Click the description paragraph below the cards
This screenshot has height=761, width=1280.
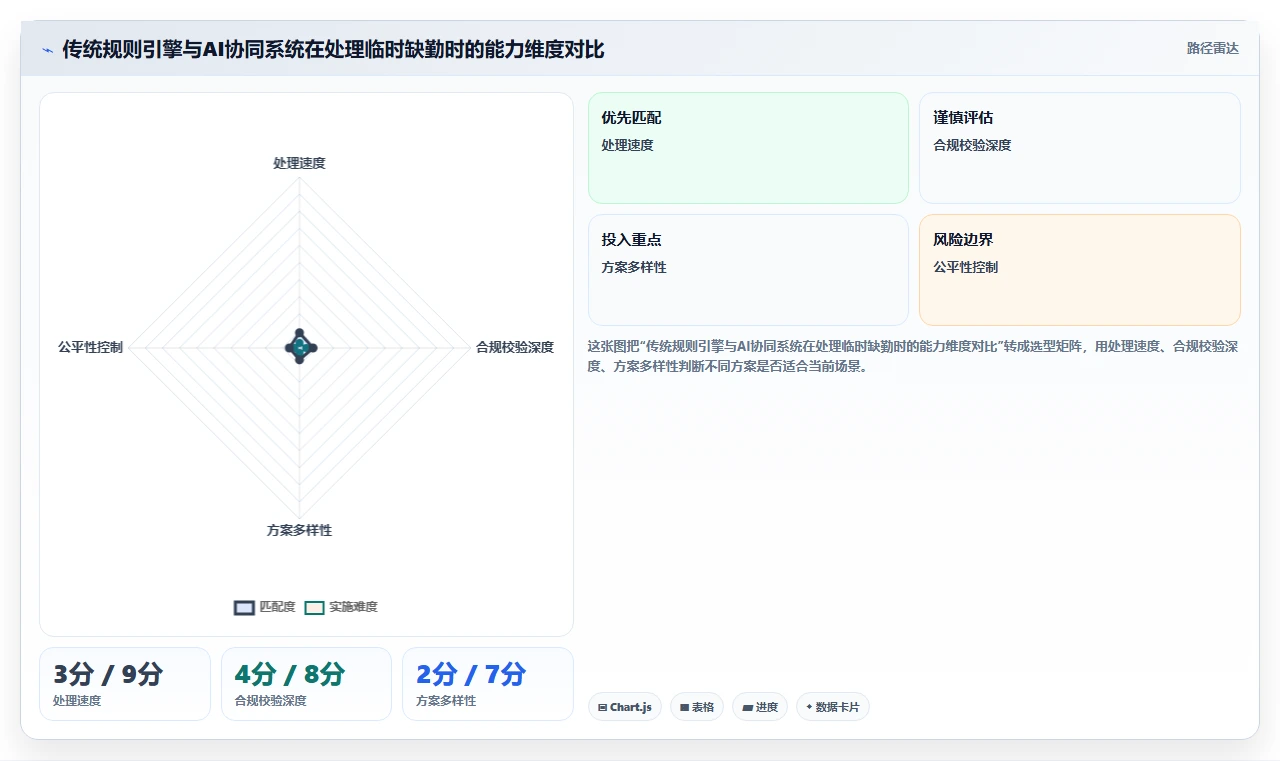(x=913, y=356)
